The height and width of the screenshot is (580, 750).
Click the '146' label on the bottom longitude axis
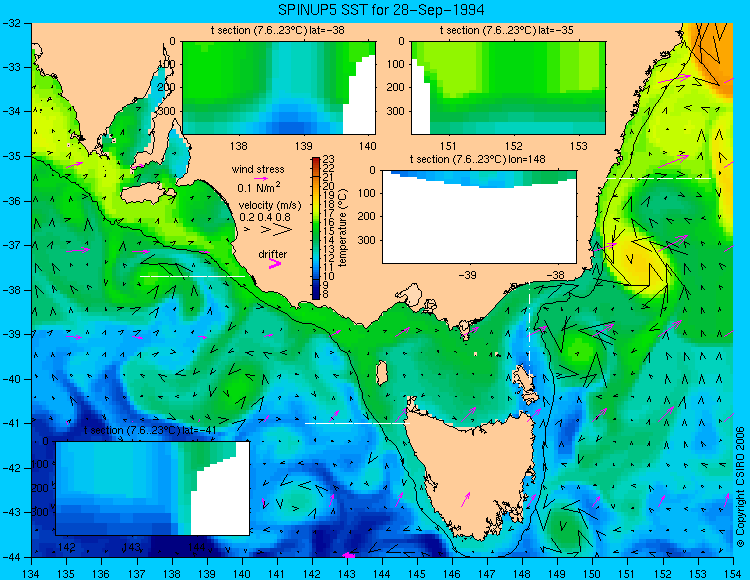coord(452,574)
